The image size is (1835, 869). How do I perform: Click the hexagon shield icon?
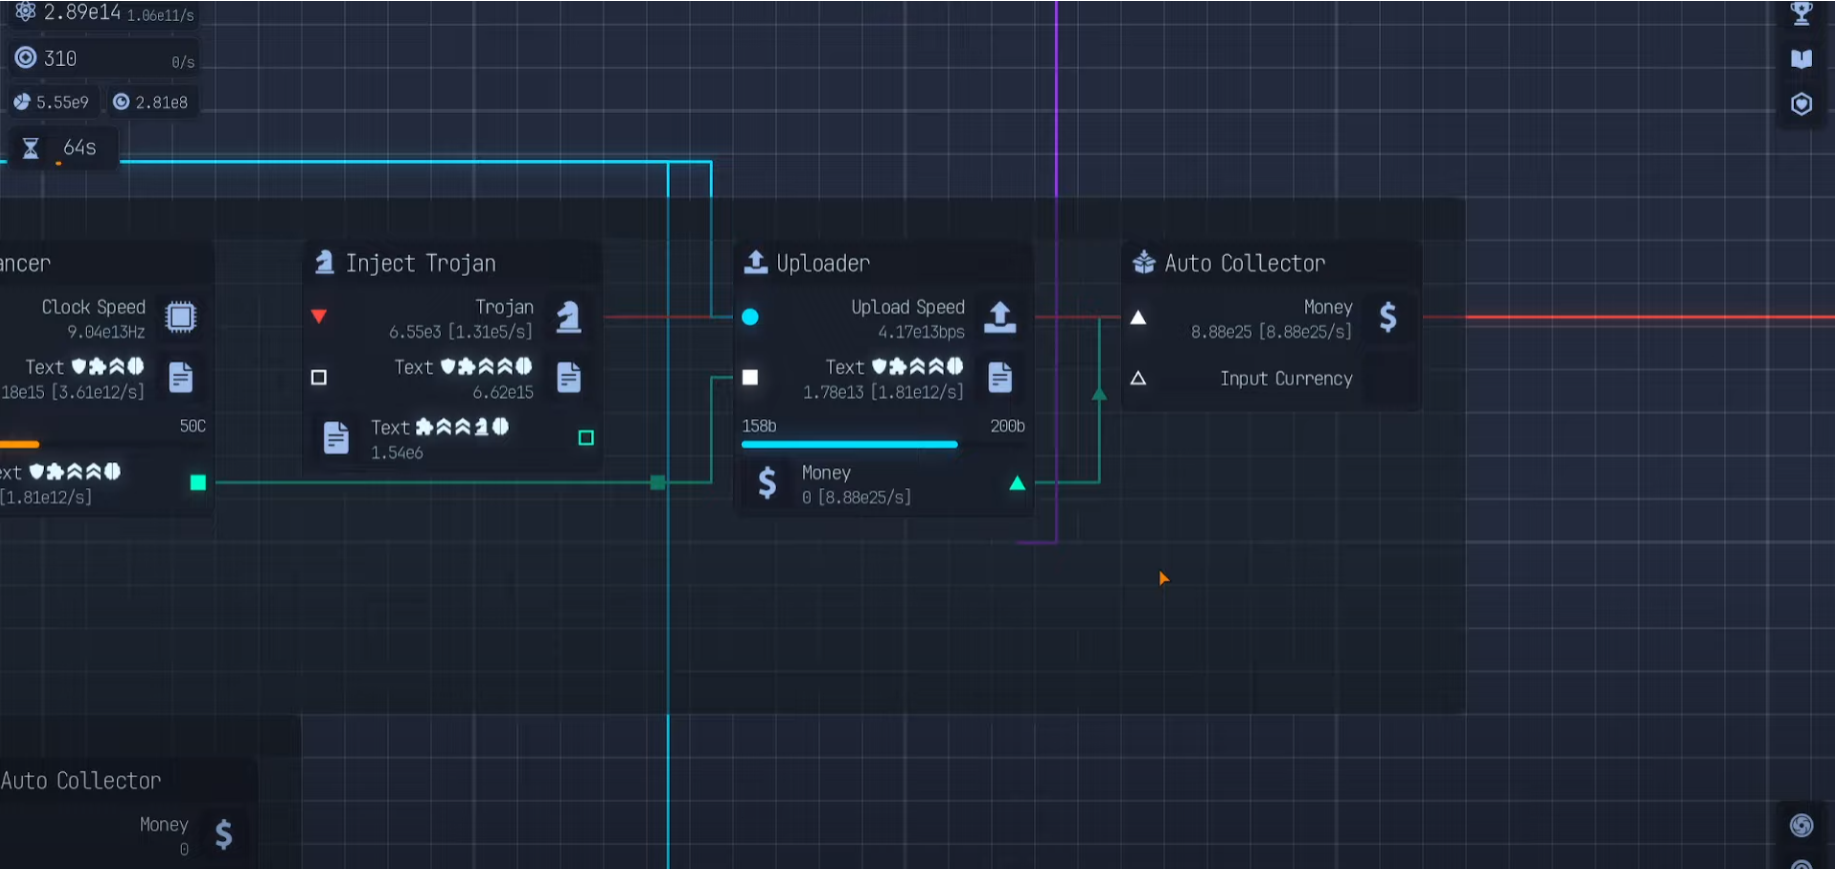point(1801,104)
